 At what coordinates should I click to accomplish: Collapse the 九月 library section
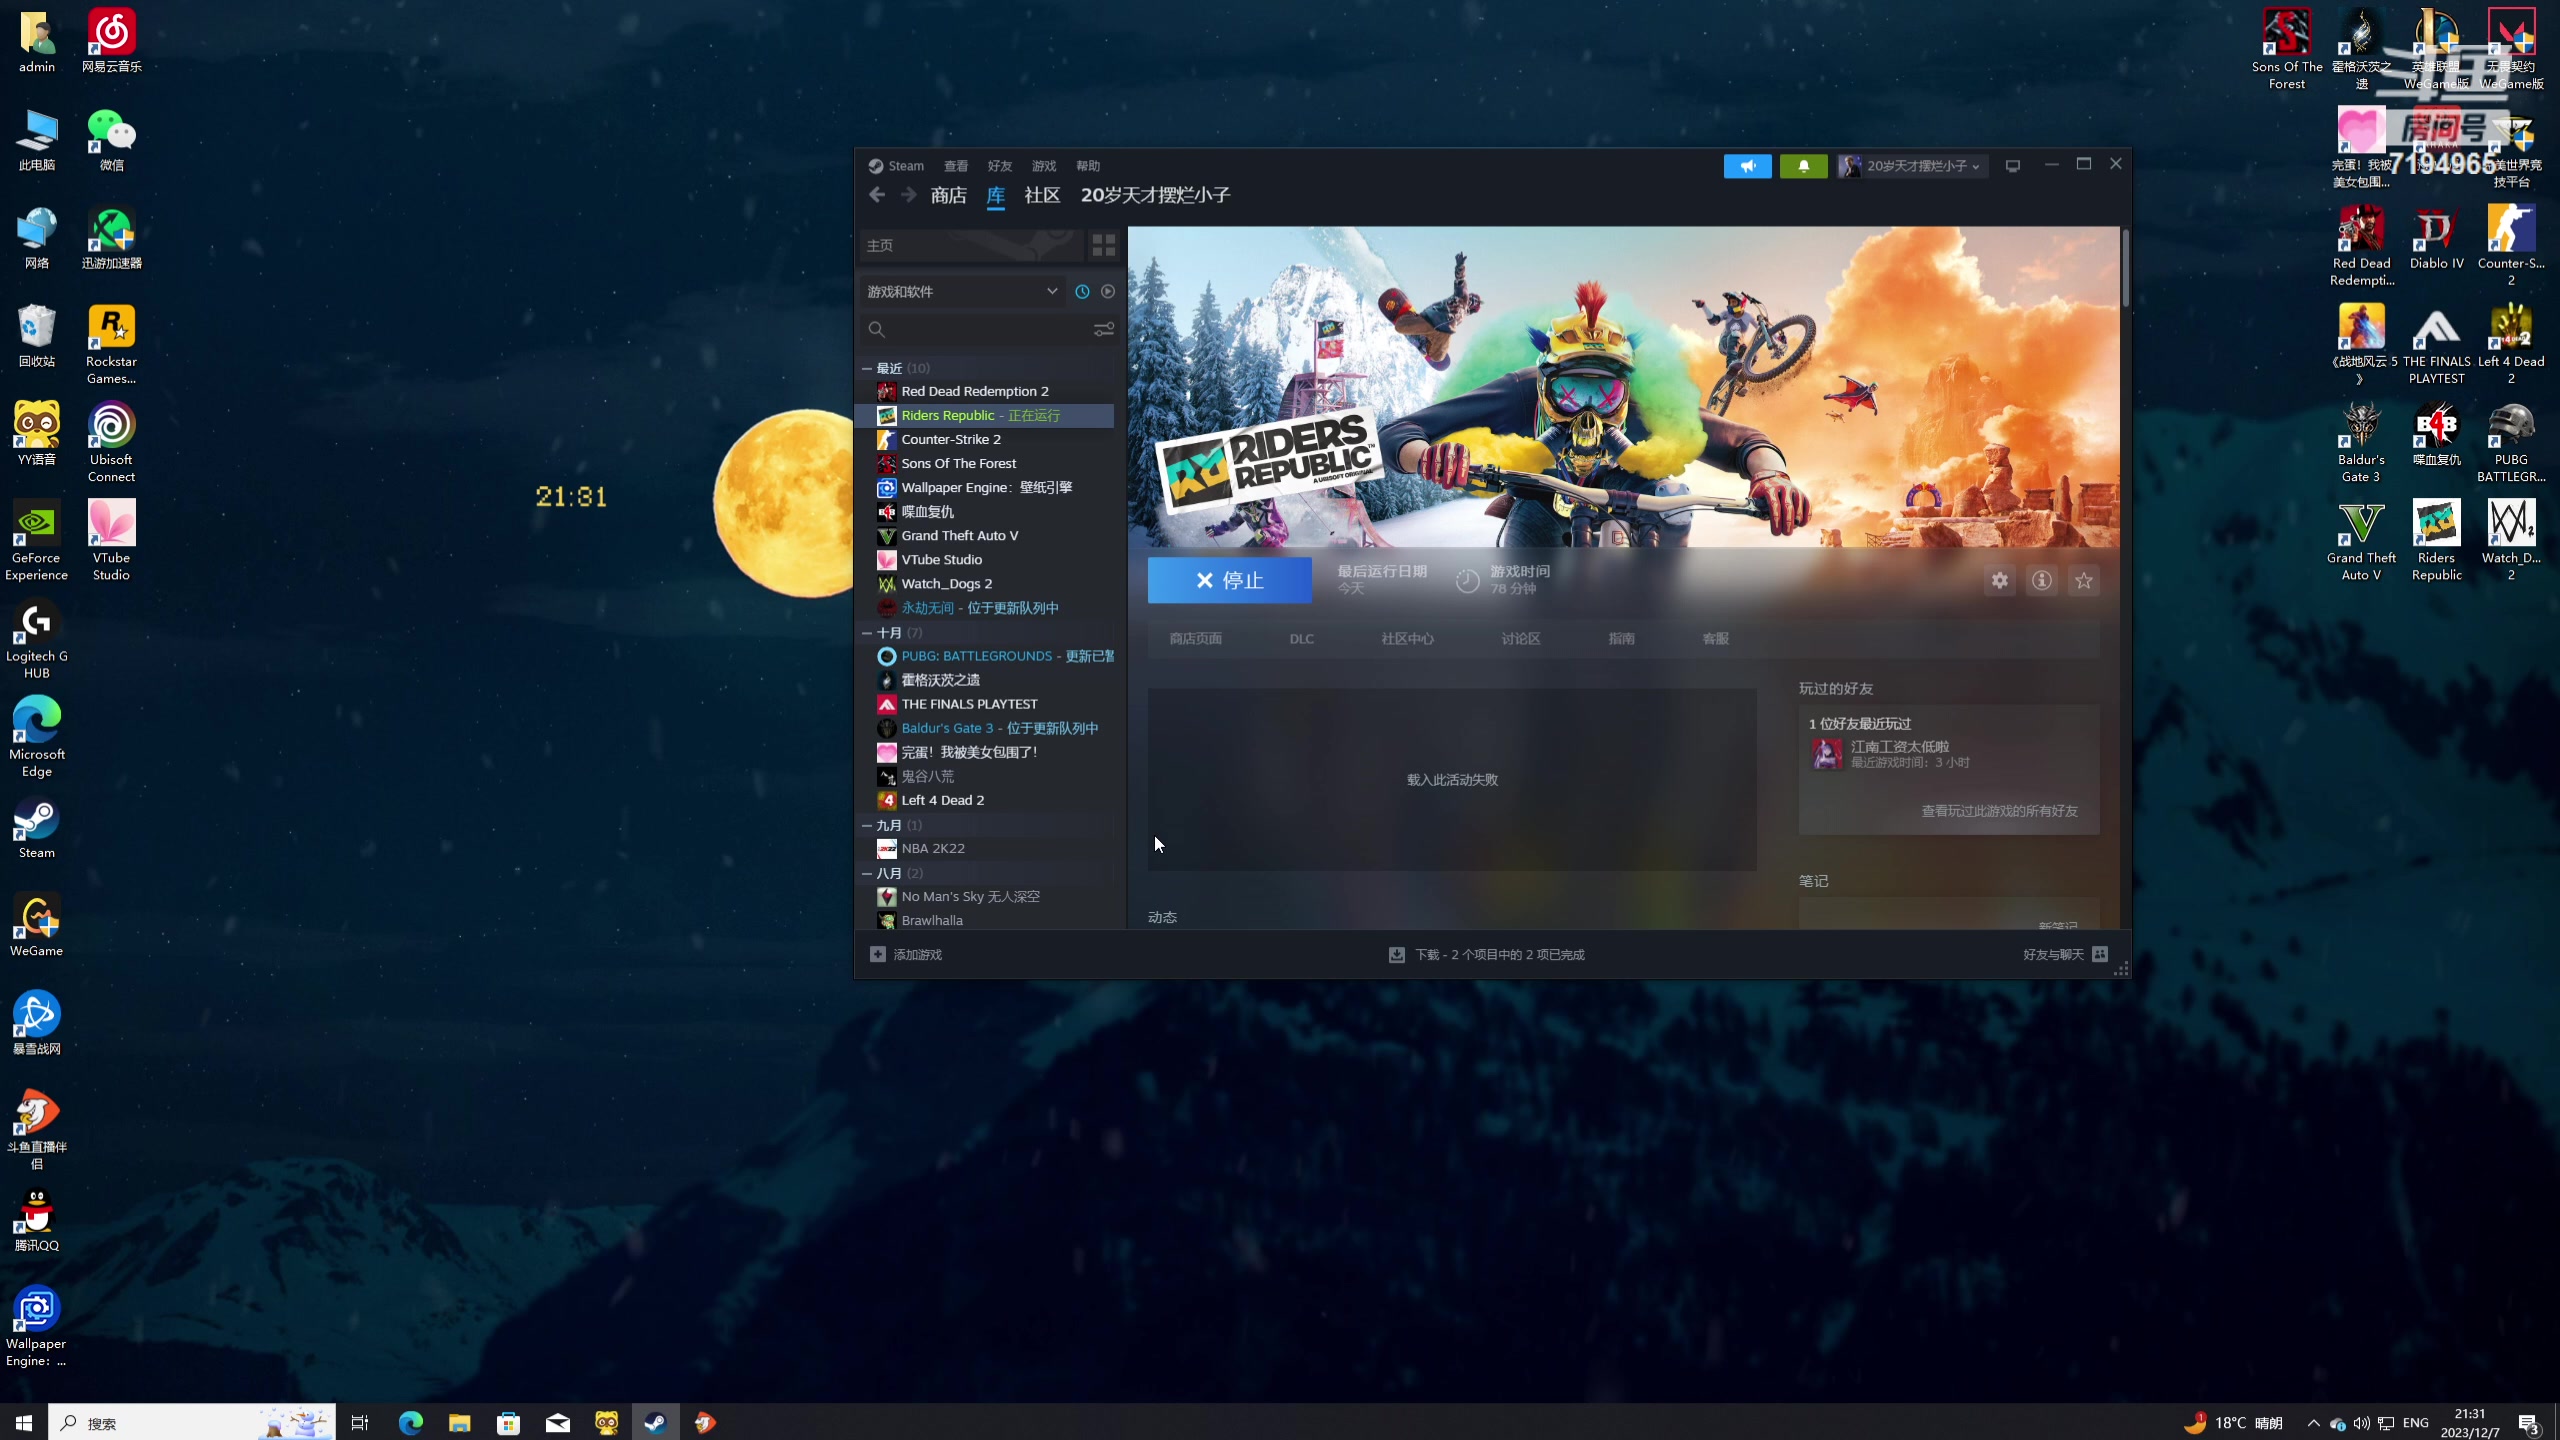click(x=867, y=825)
